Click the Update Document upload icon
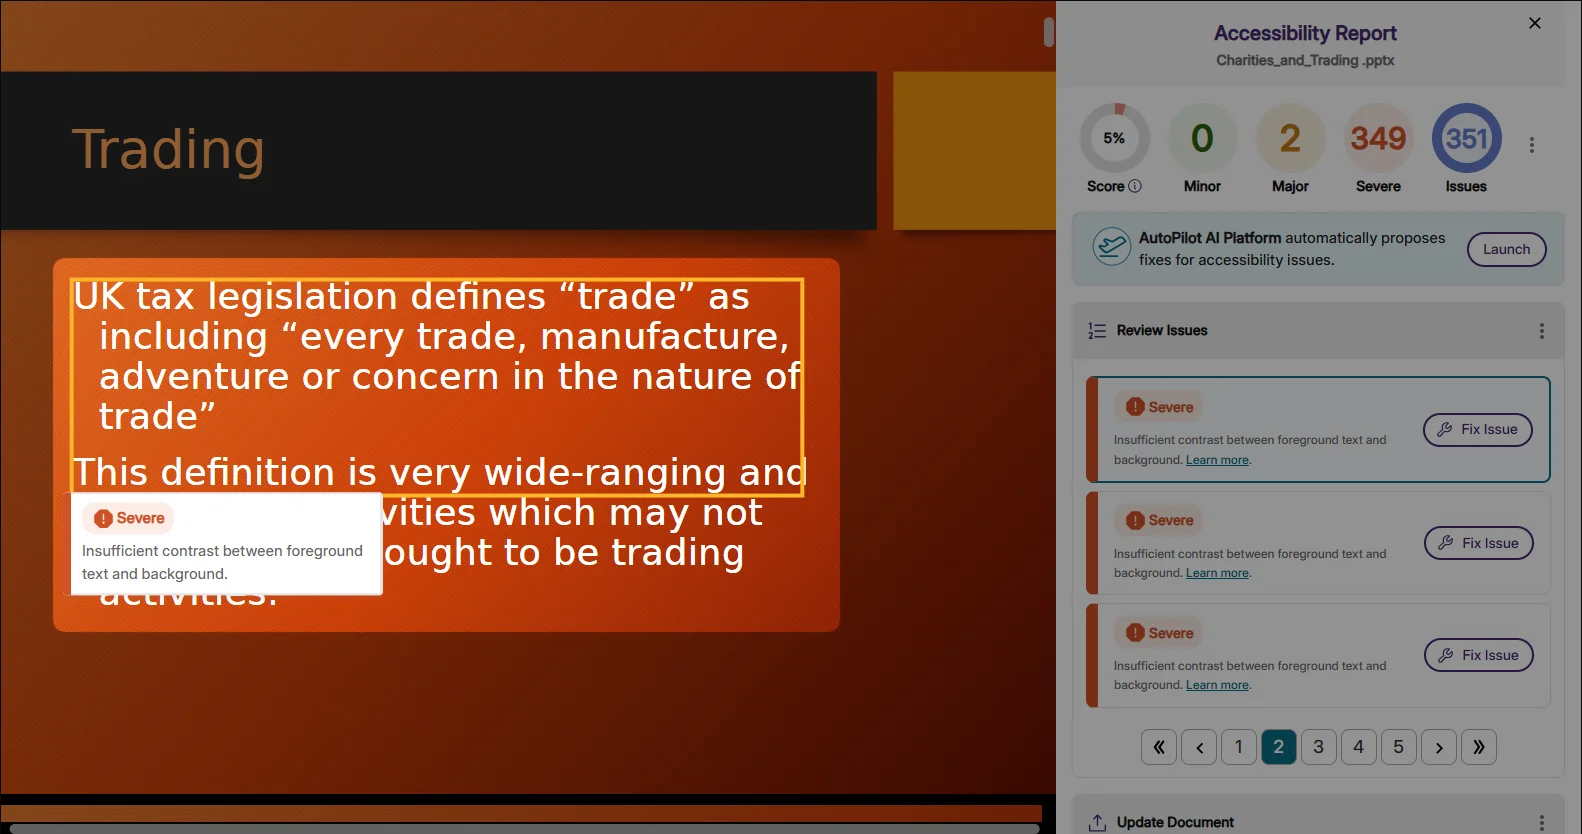The width and height of the screenshot is (1582, 834). tap(1097, 822)
